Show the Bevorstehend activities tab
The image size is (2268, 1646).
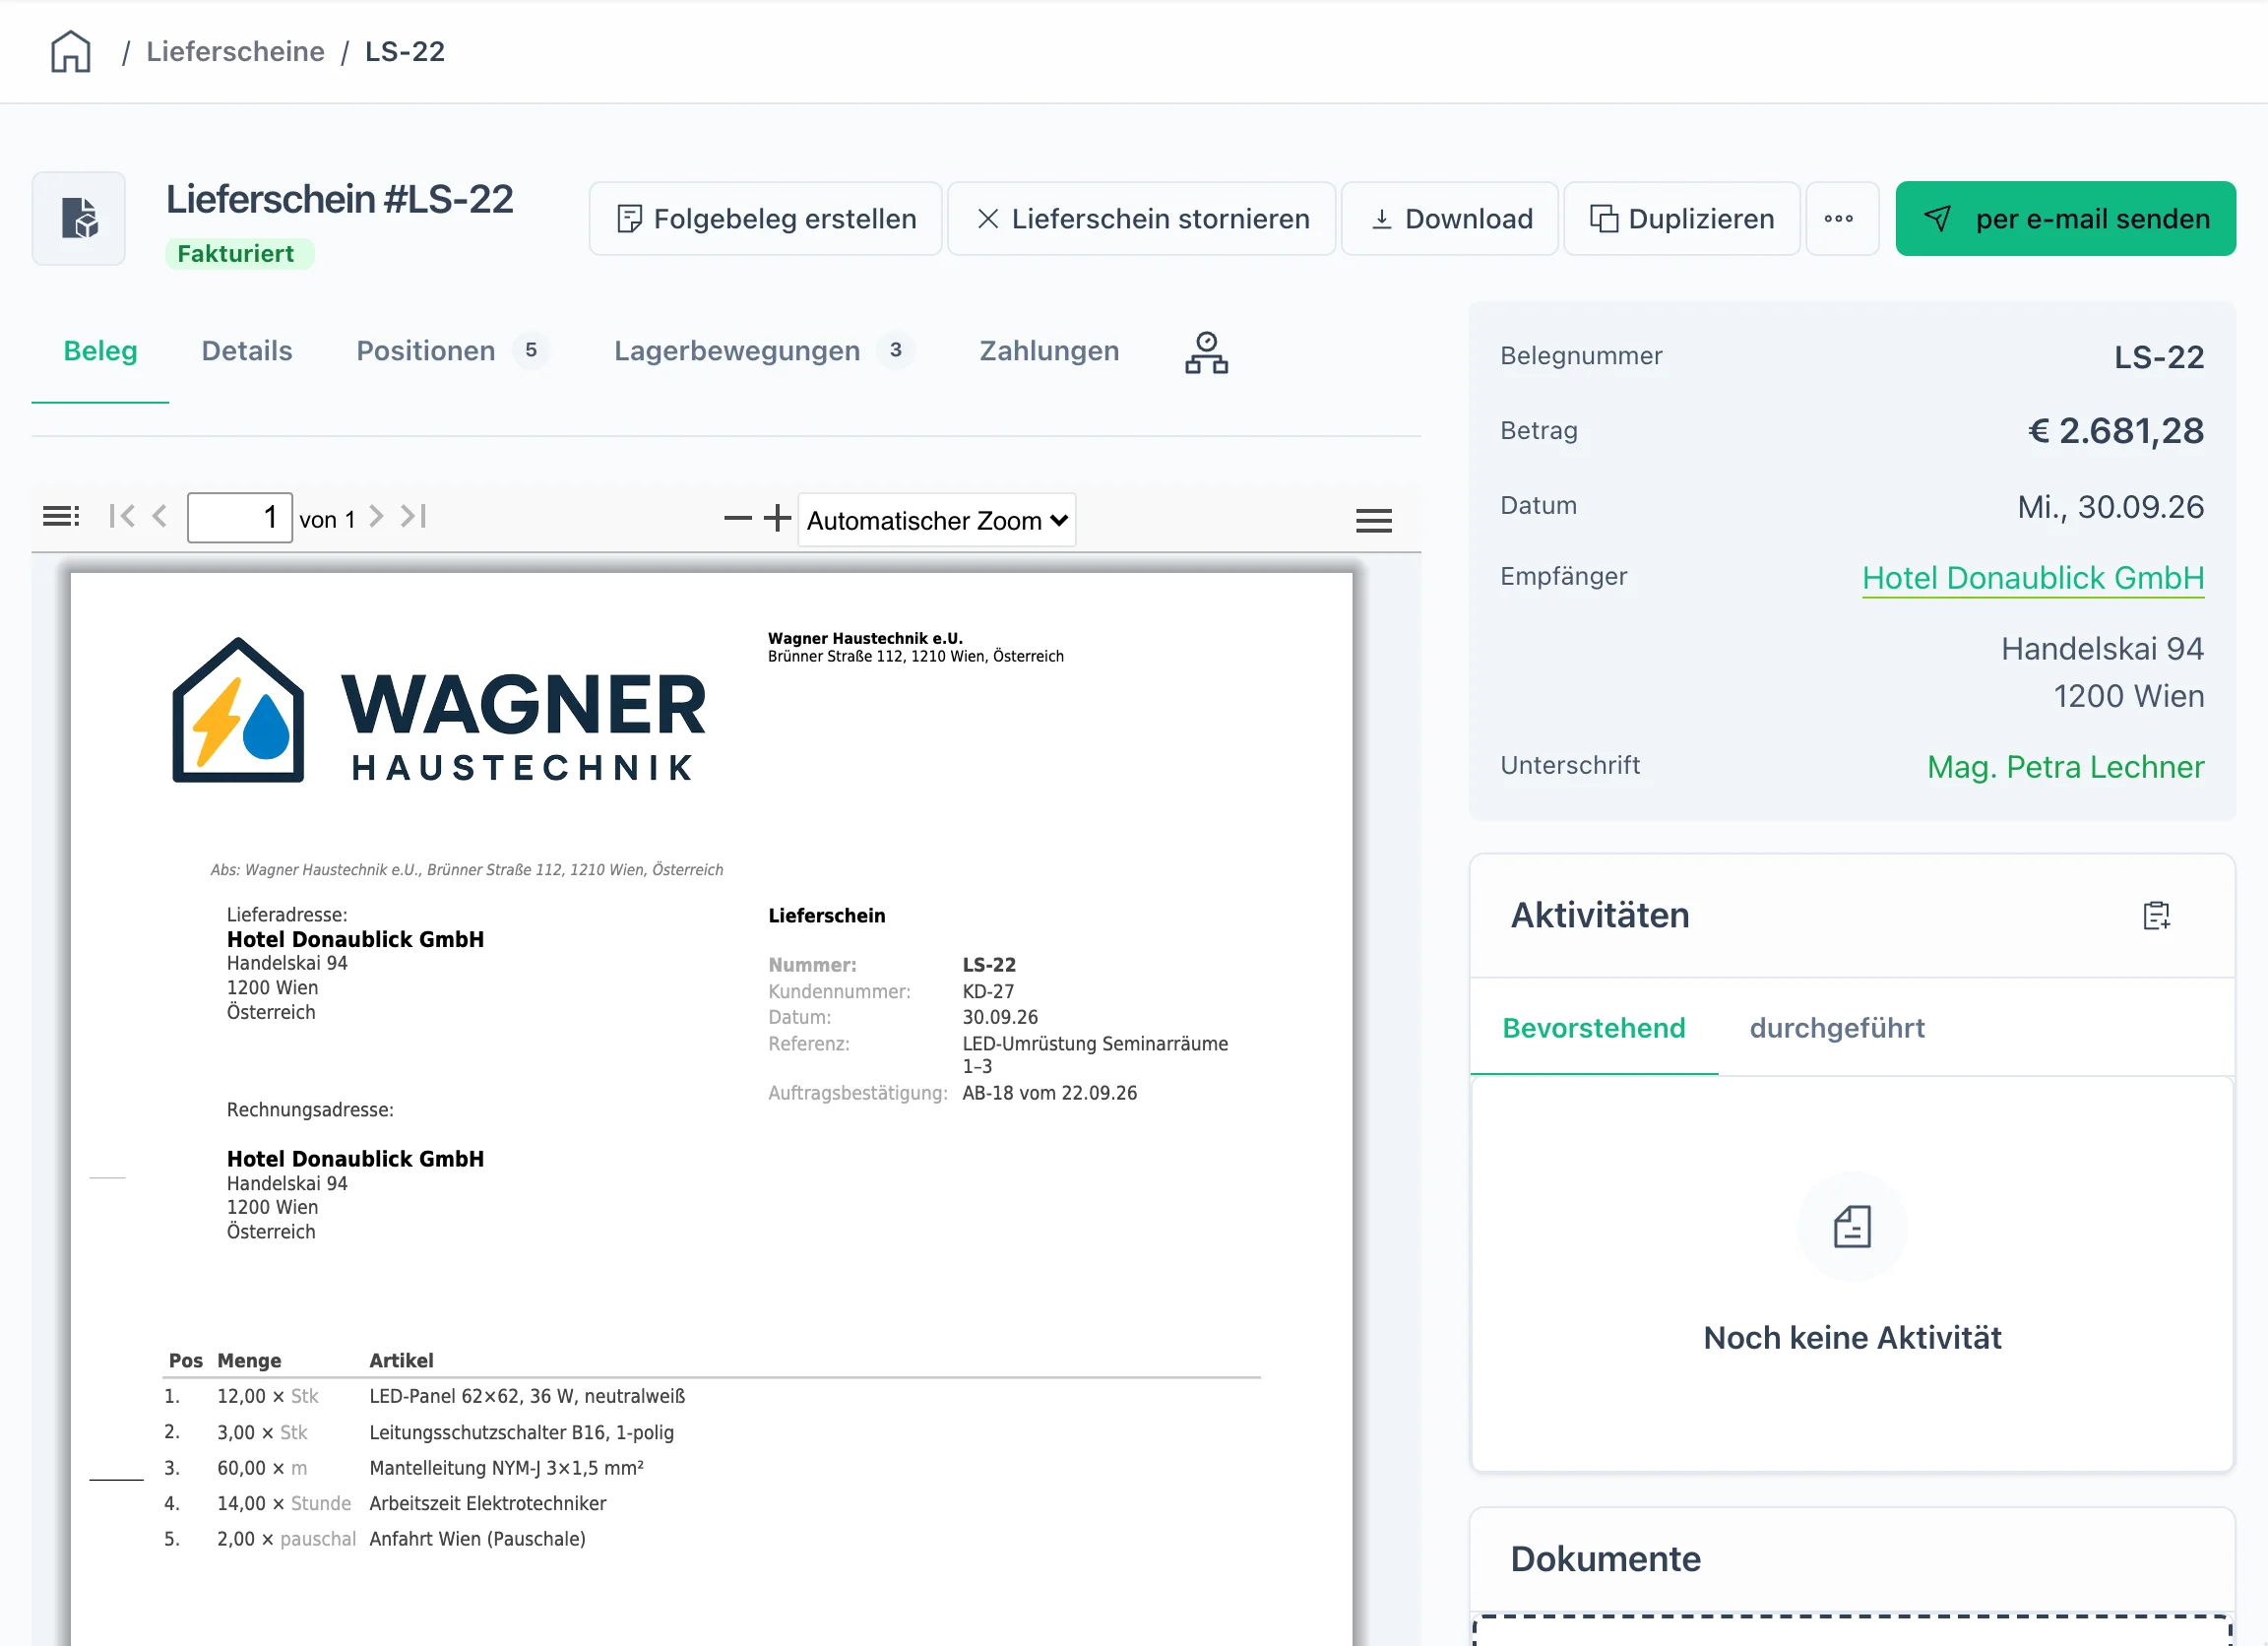click(1594, 1028)
